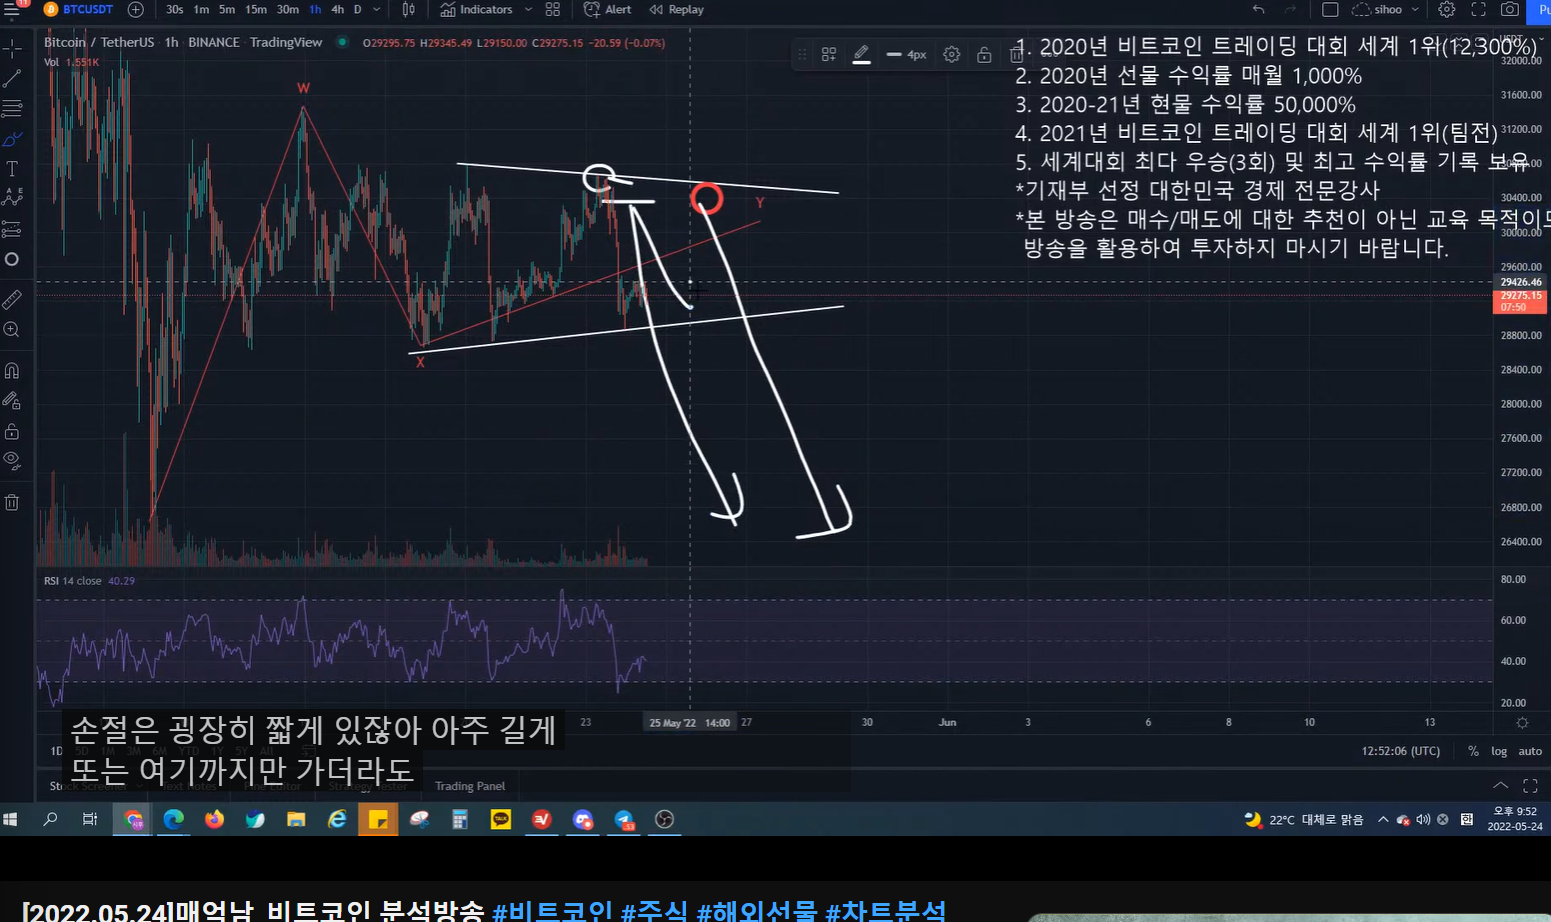
Task: Open the Trading Panel tab
Action: (x=470, y=786)
